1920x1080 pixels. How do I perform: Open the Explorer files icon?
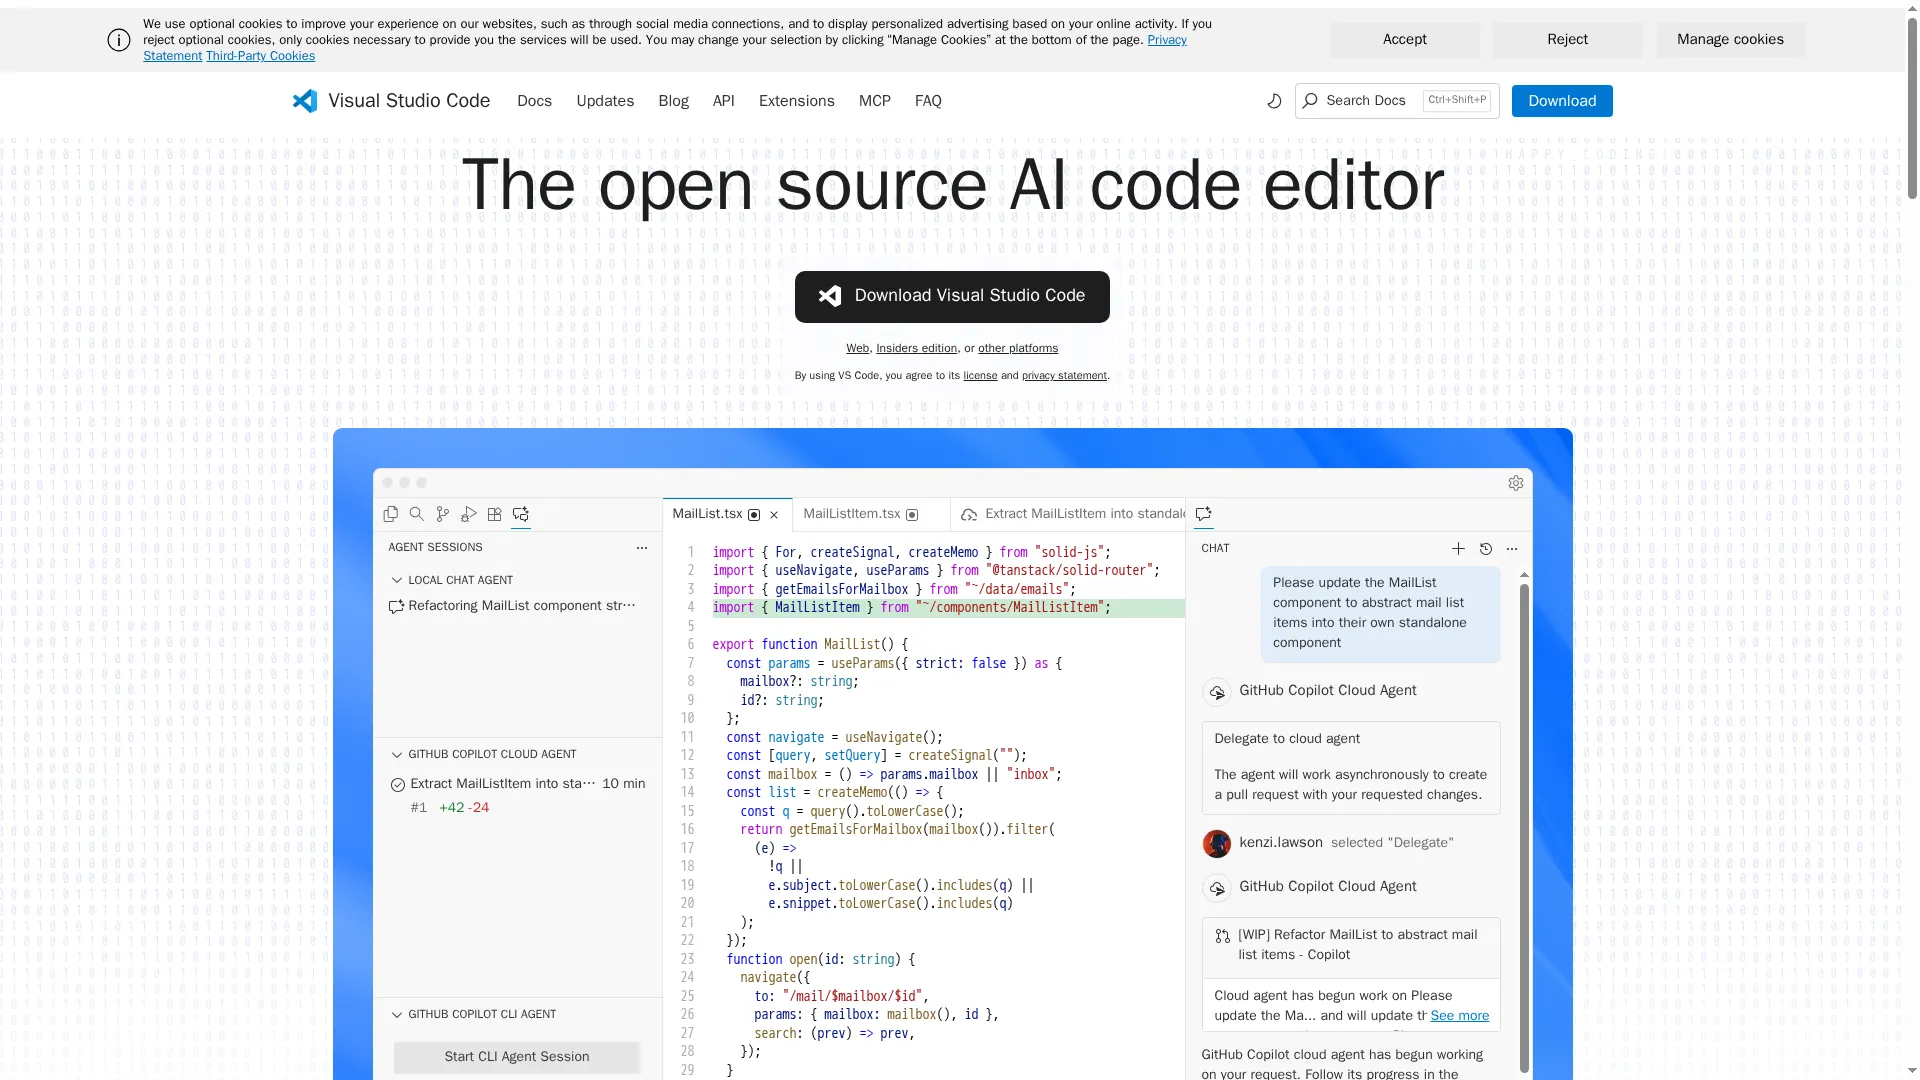(391, 514)
